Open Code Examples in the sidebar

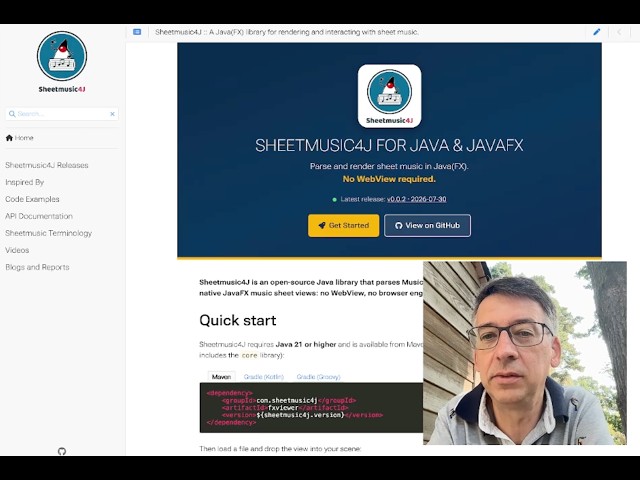(x=32, y=199)
